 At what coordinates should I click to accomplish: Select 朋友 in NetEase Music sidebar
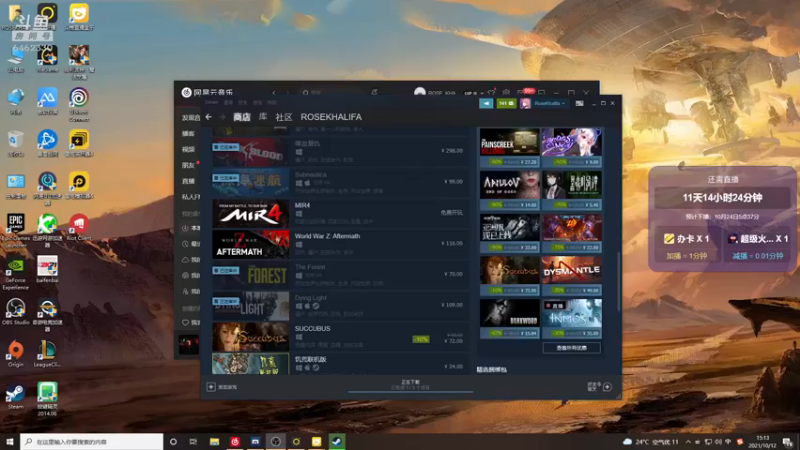(x=188, y=165)
